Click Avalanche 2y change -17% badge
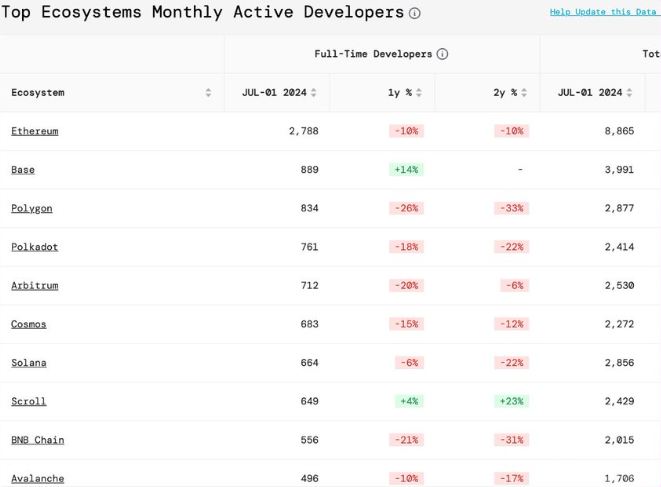661x487 pixels. [512, 479]
